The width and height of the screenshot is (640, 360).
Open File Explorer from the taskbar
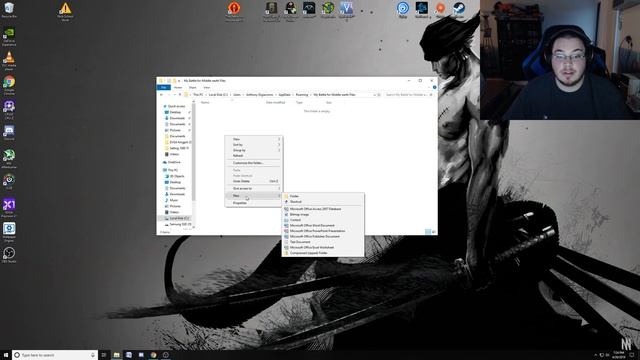click(116, 355)
